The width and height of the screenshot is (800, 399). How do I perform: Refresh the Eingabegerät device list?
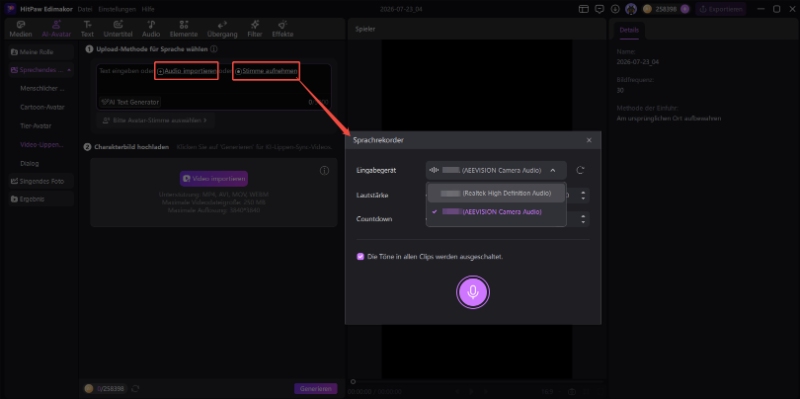coord(580,170)
